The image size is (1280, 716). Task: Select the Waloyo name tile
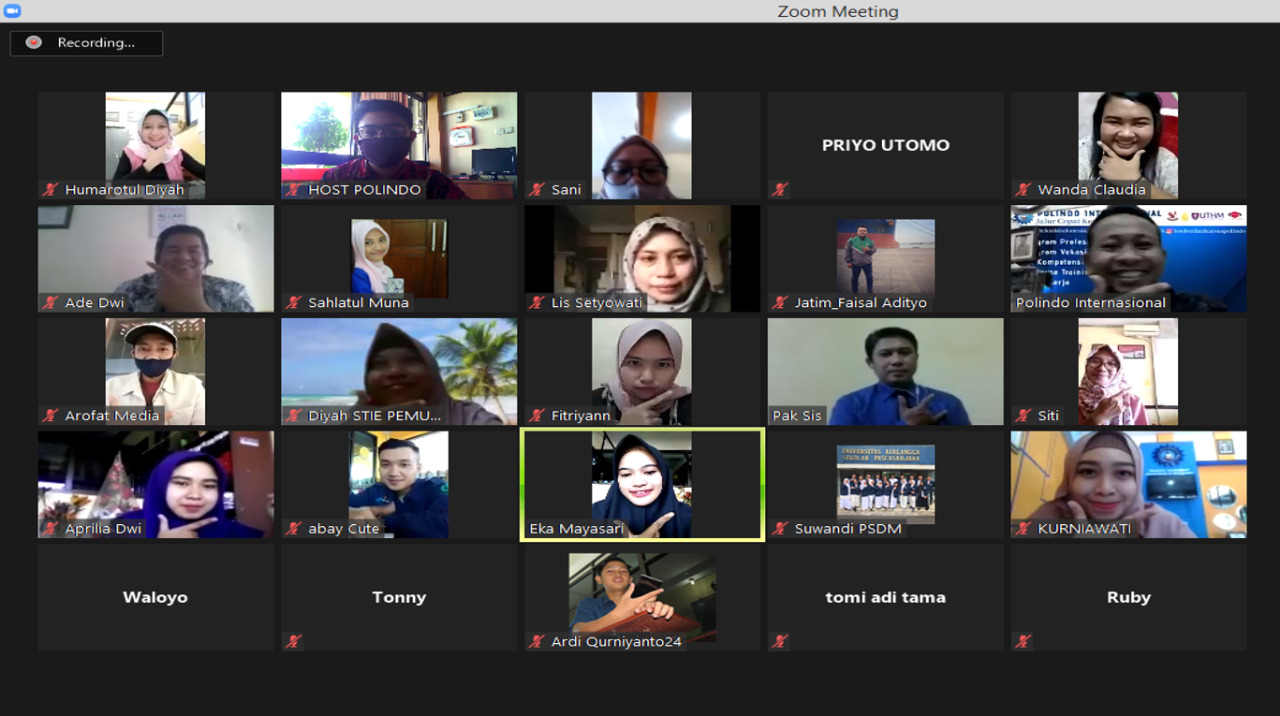click(x=155, y=597)
